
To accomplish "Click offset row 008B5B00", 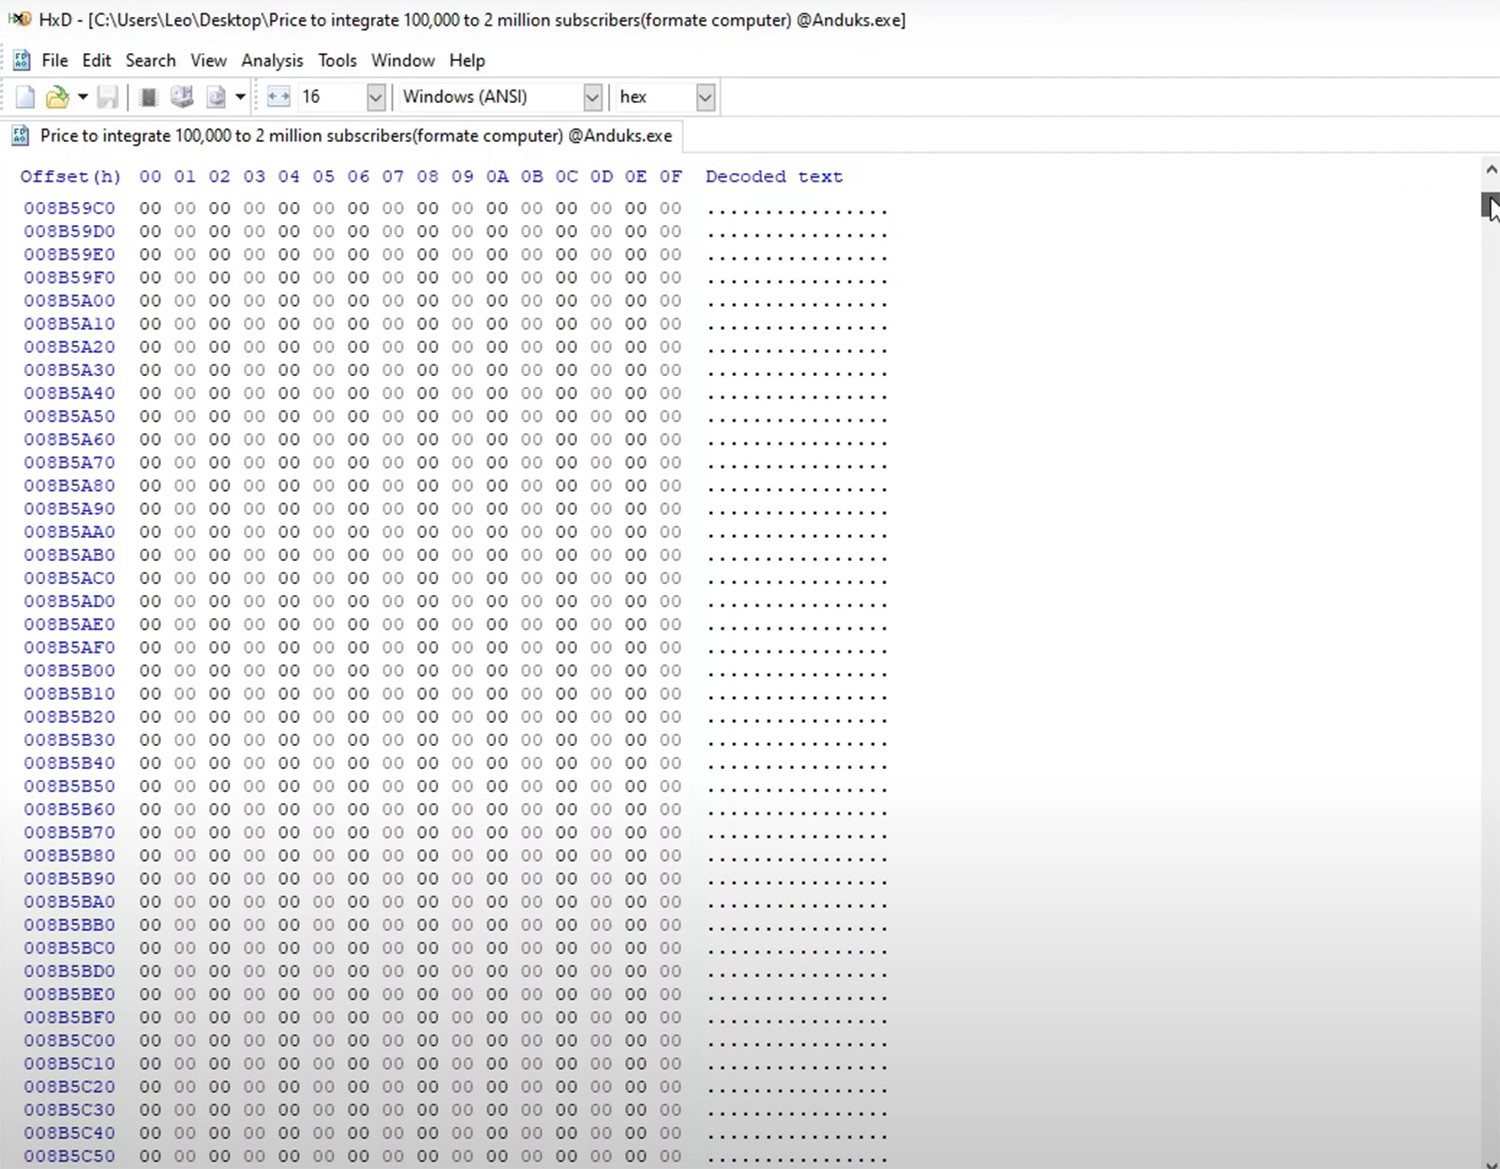I will point(69,670).
